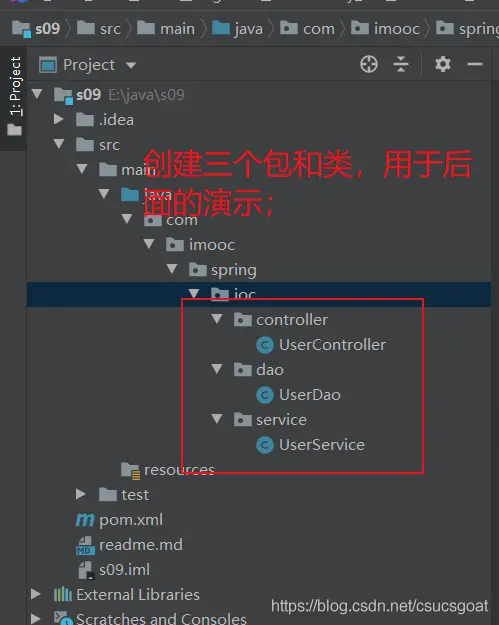Screen dimensions: 499x625
Task: Collapse the dao package arrow
Action: tap(217, 369)
